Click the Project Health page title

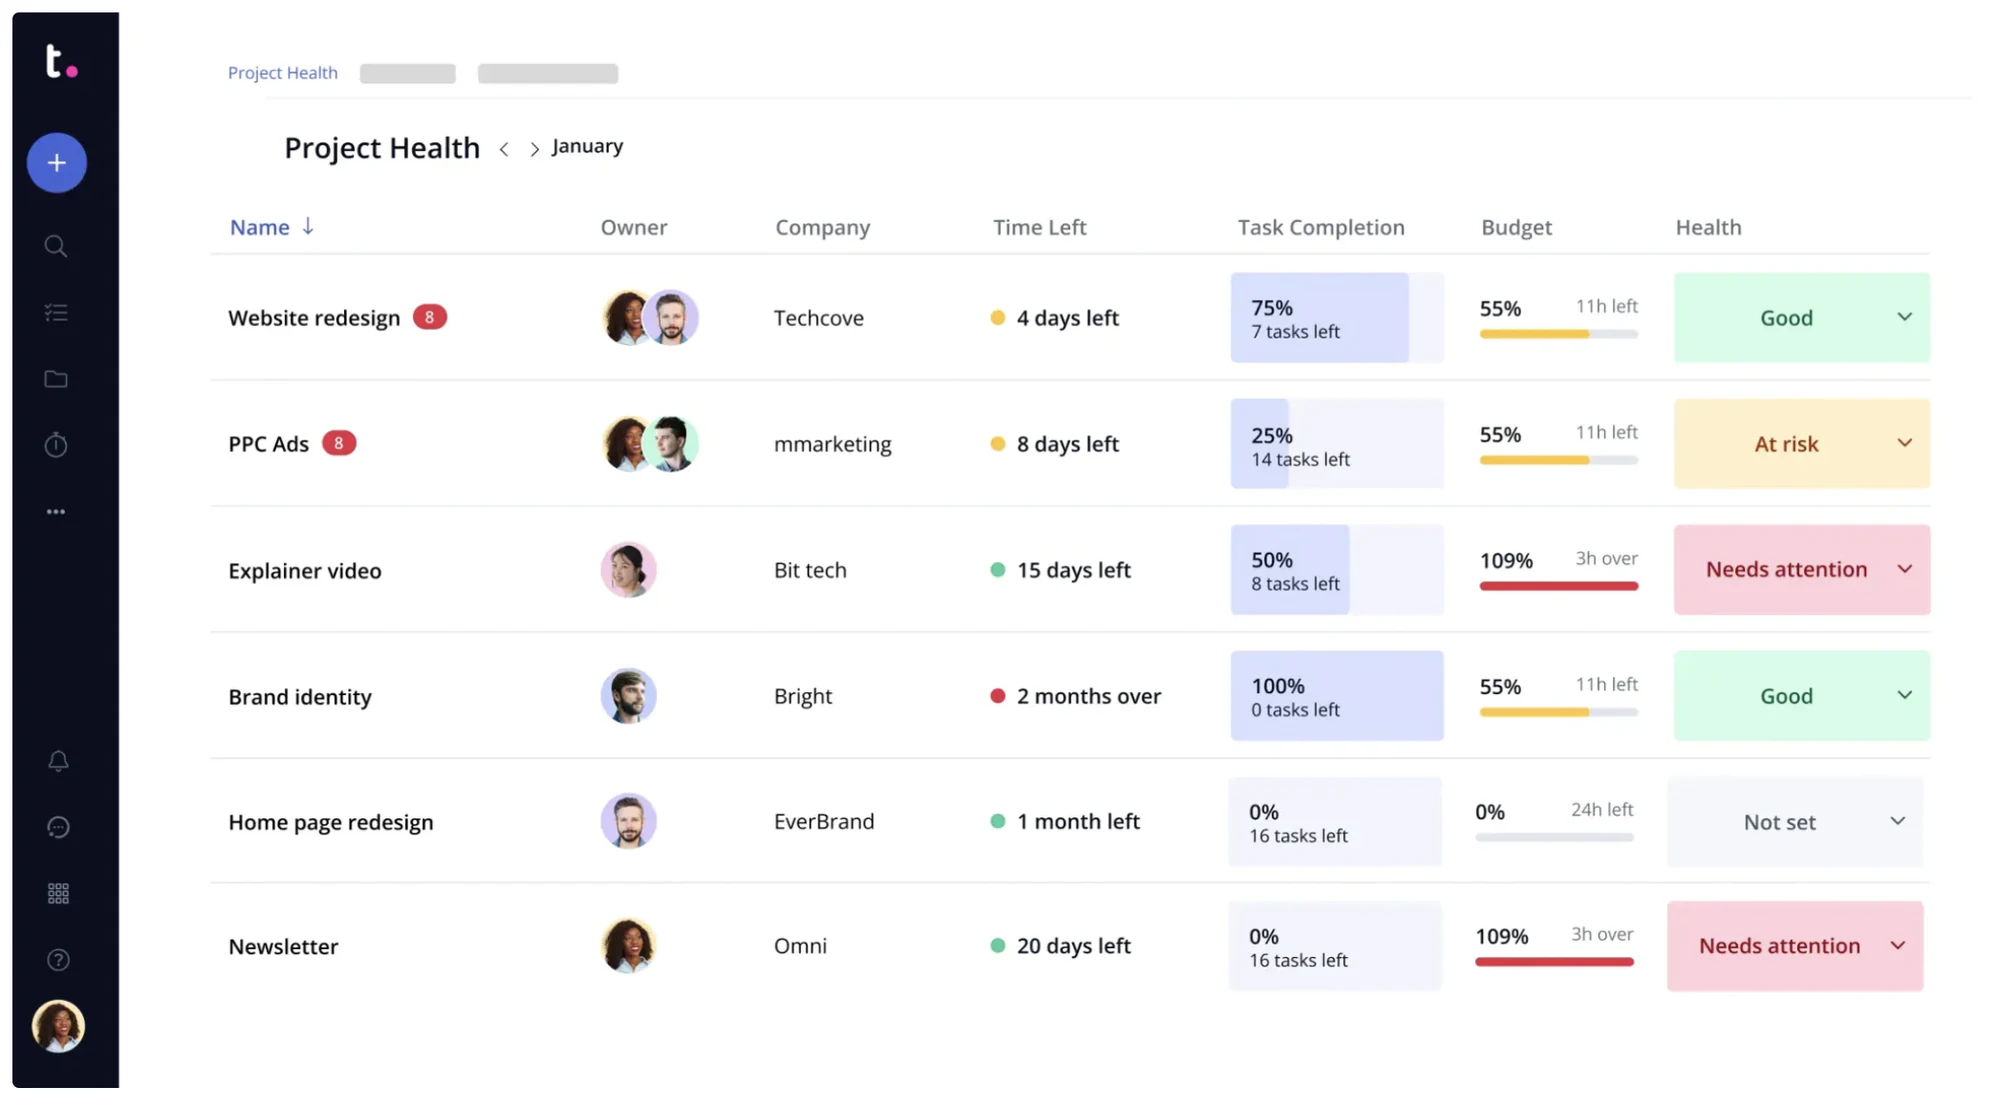click(382, 148)
